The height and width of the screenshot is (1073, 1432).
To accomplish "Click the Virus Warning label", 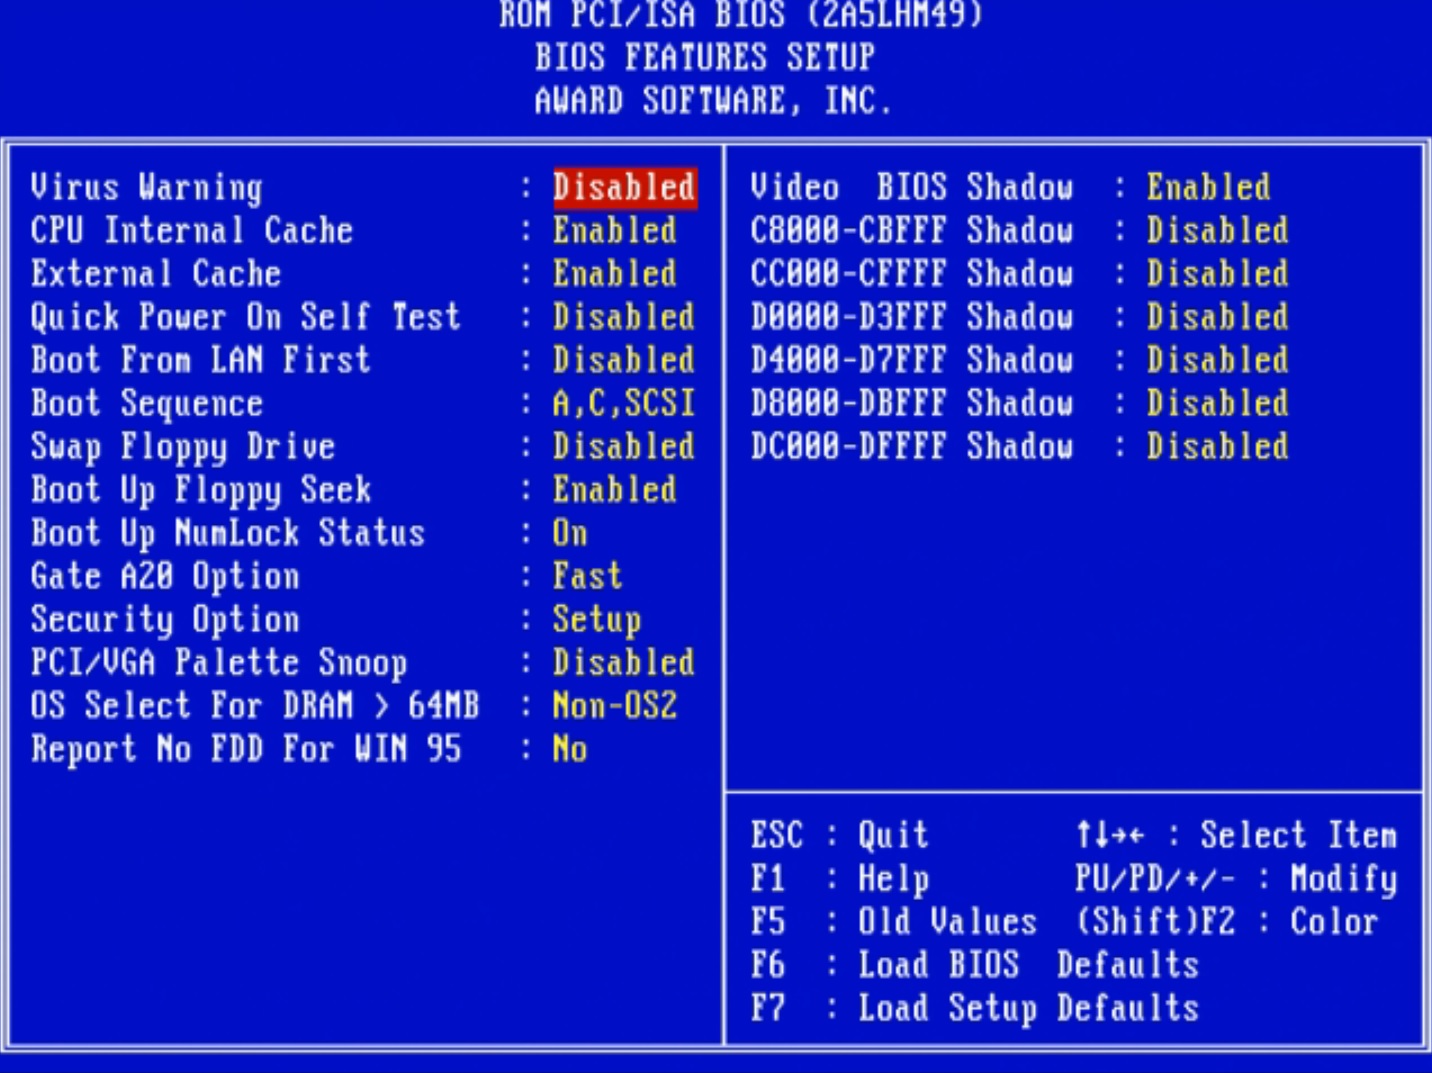I will tap(147, 188).
